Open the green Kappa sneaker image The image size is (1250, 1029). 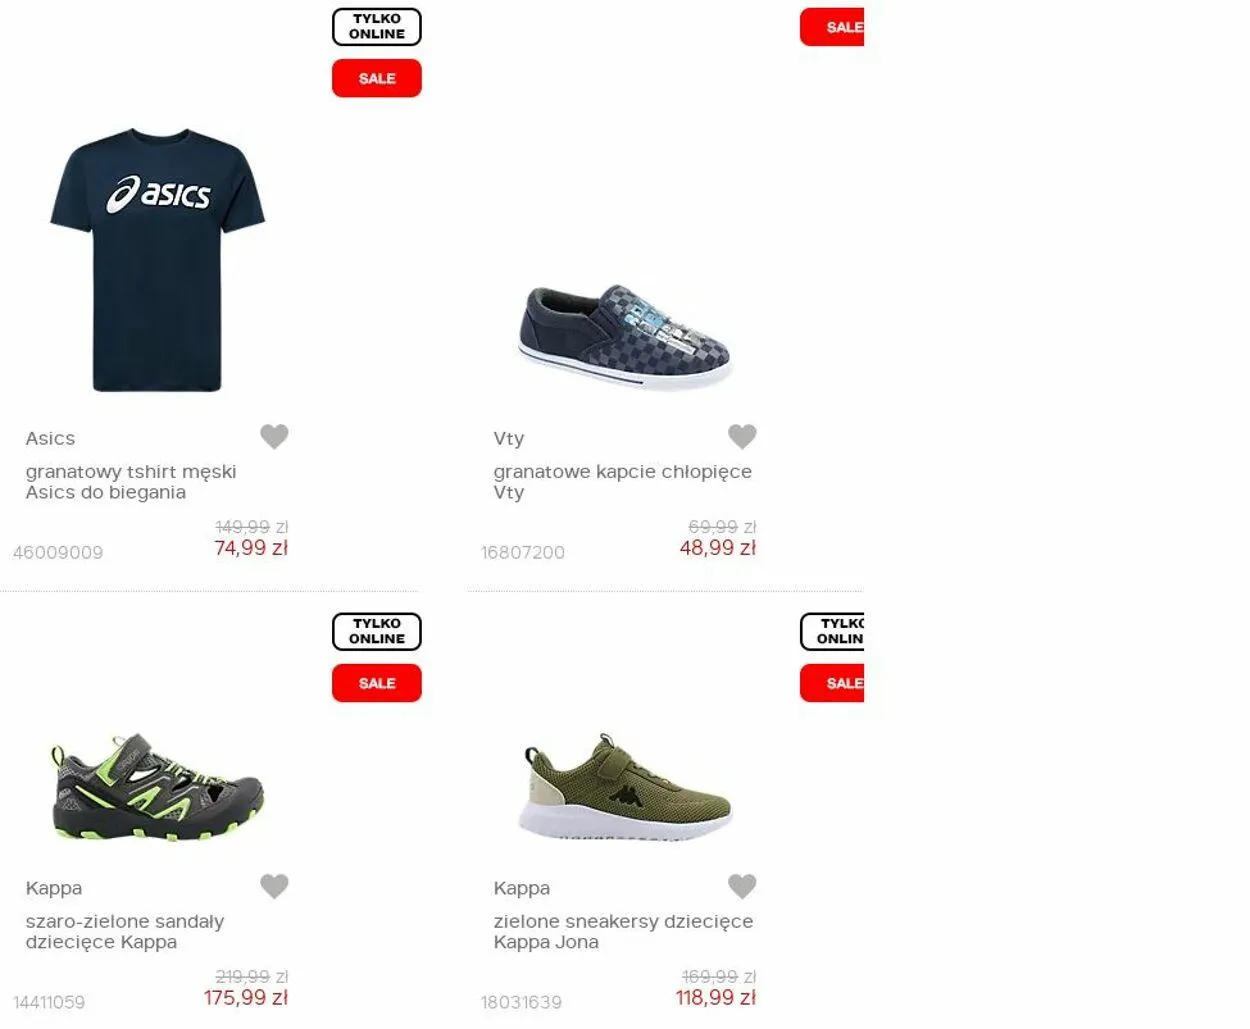pyautogui.click(x=626, y=786)
